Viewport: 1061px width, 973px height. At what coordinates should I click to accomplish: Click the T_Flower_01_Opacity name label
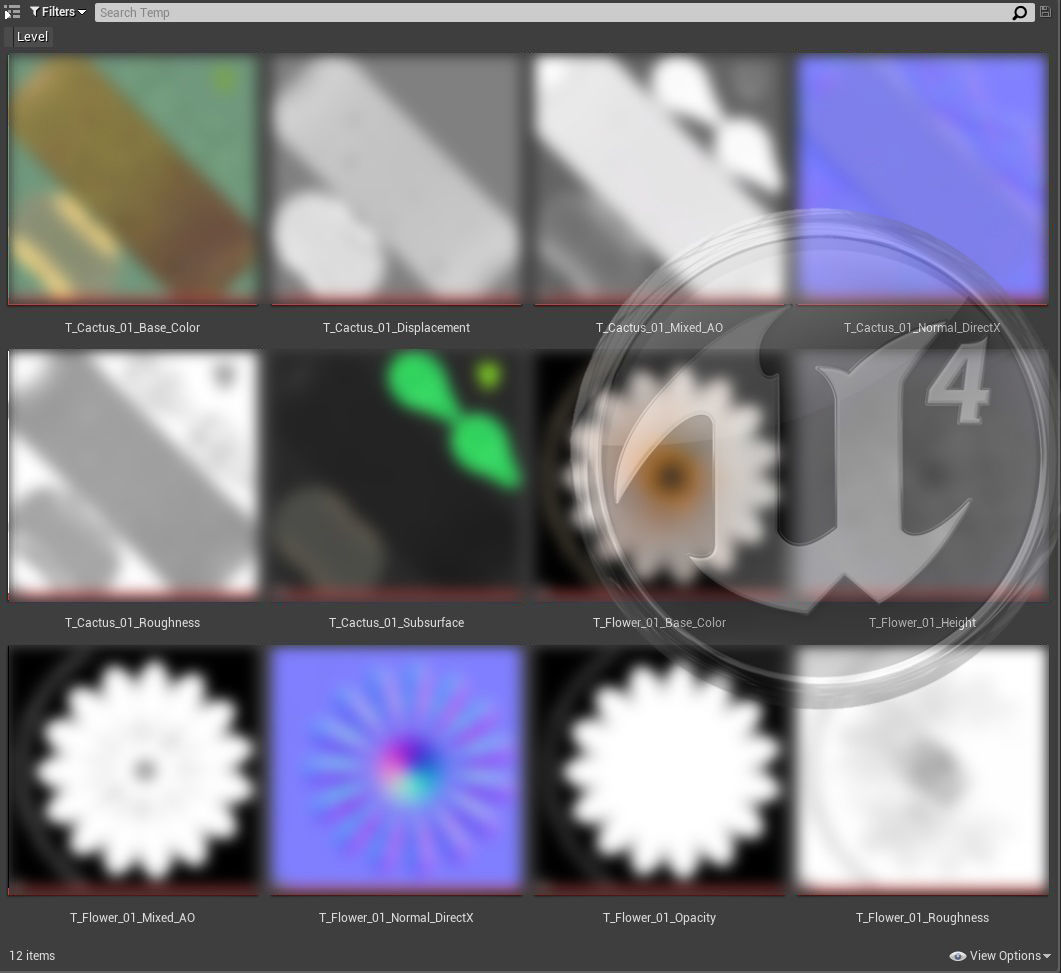click(x=660, y=918)
